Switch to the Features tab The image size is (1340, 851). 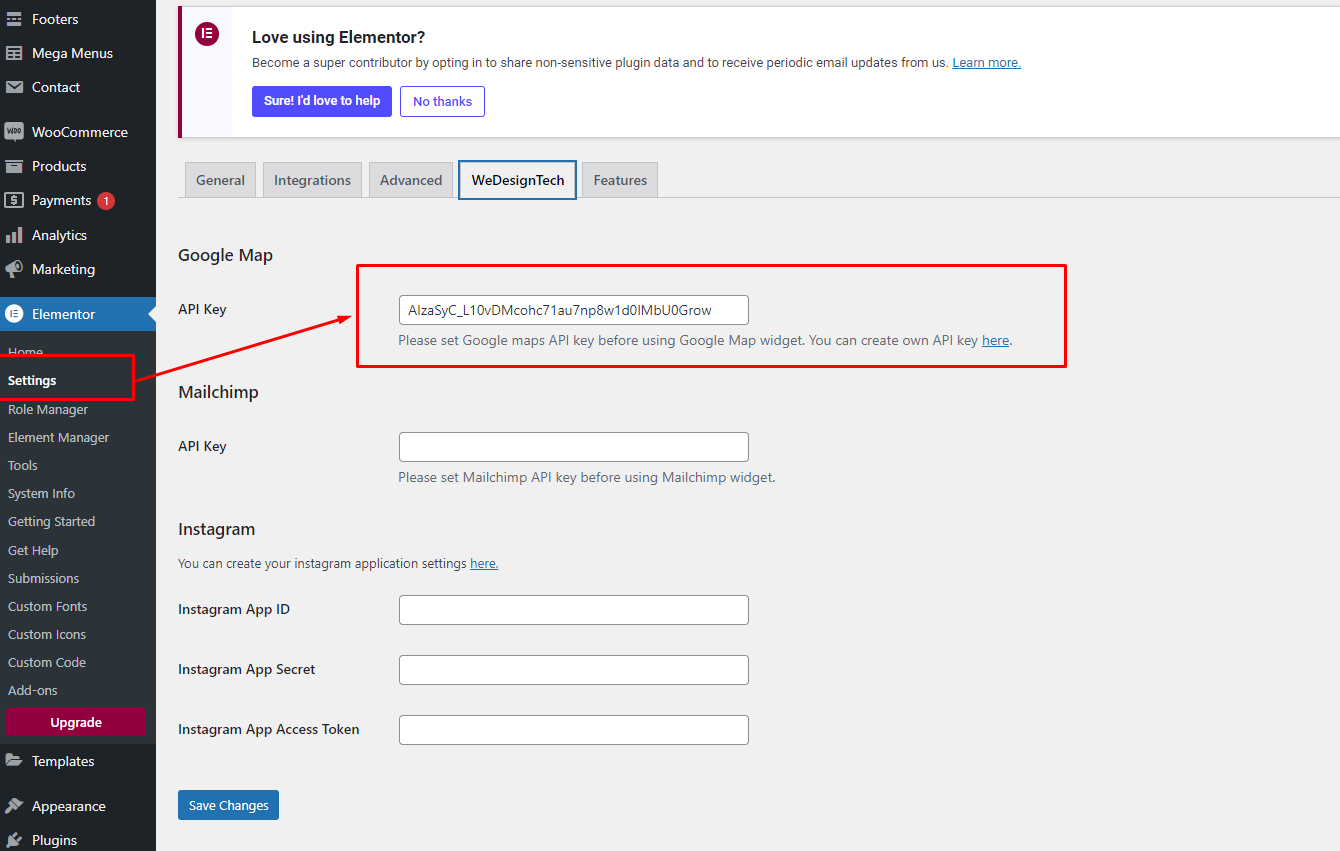click(x=620, y=180)
